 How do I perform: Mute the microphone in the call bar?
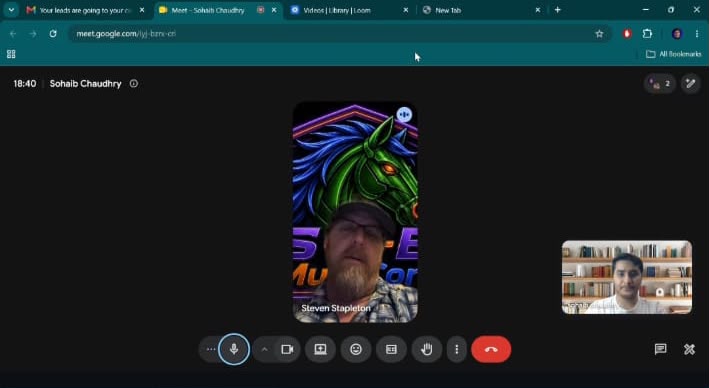[234, 349]
